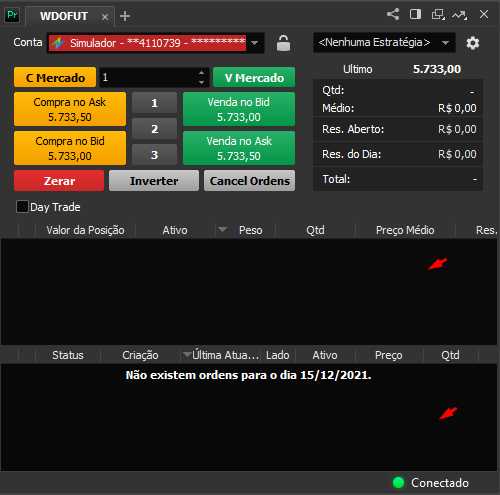This screenshot has height=495, width=500.
Task: Click Compra no Ask 5.733,50
Action: 70,109
